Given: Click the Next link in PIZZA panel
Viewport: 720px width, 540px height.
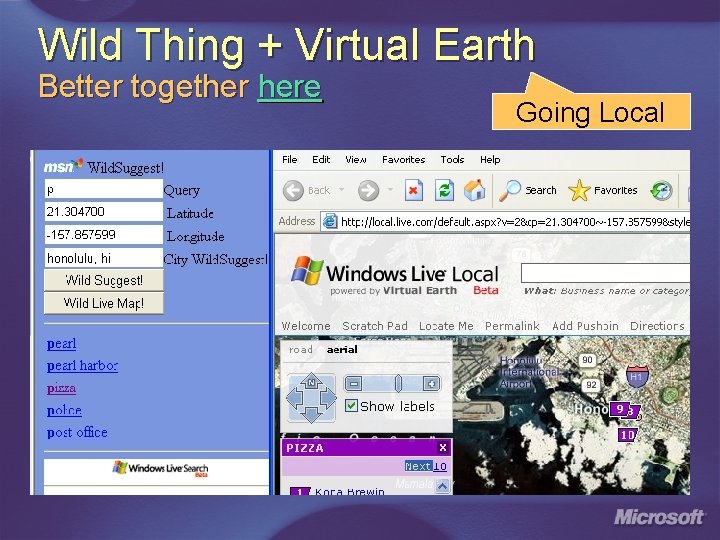Looking at the screenshot, I should click(x=418, y=467).
